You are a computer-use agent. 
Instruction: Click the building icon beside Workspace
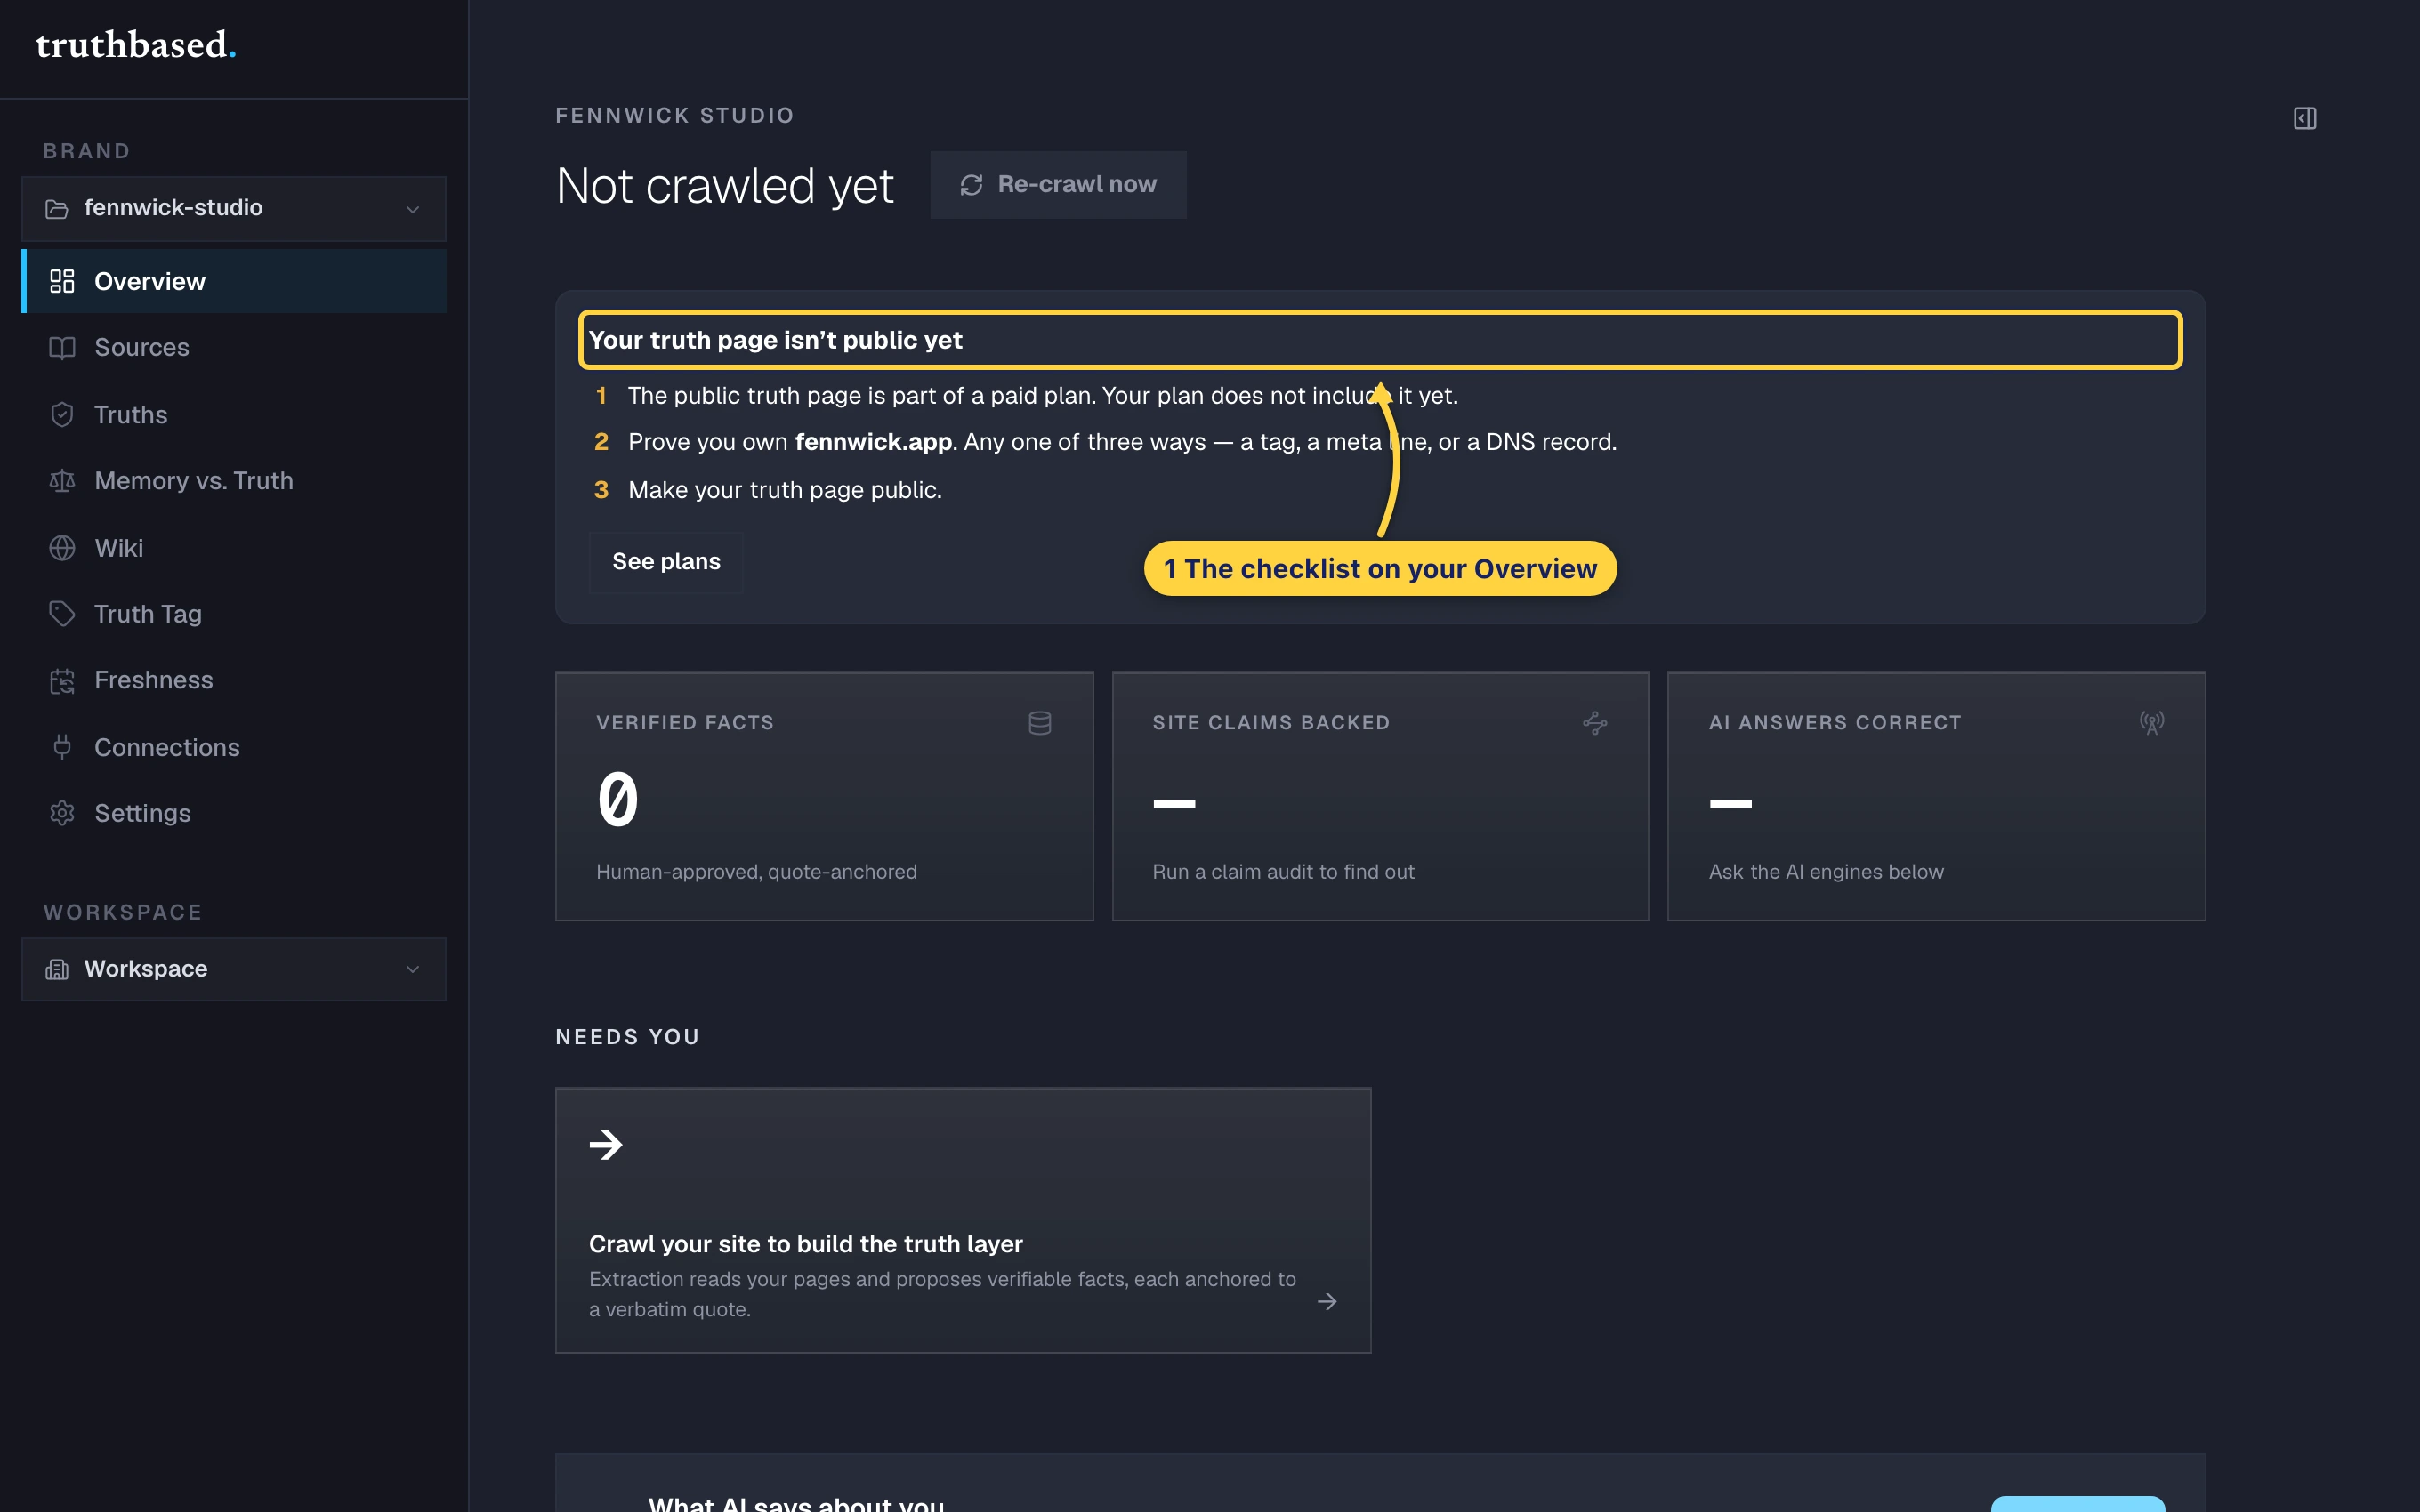(57, 969)
